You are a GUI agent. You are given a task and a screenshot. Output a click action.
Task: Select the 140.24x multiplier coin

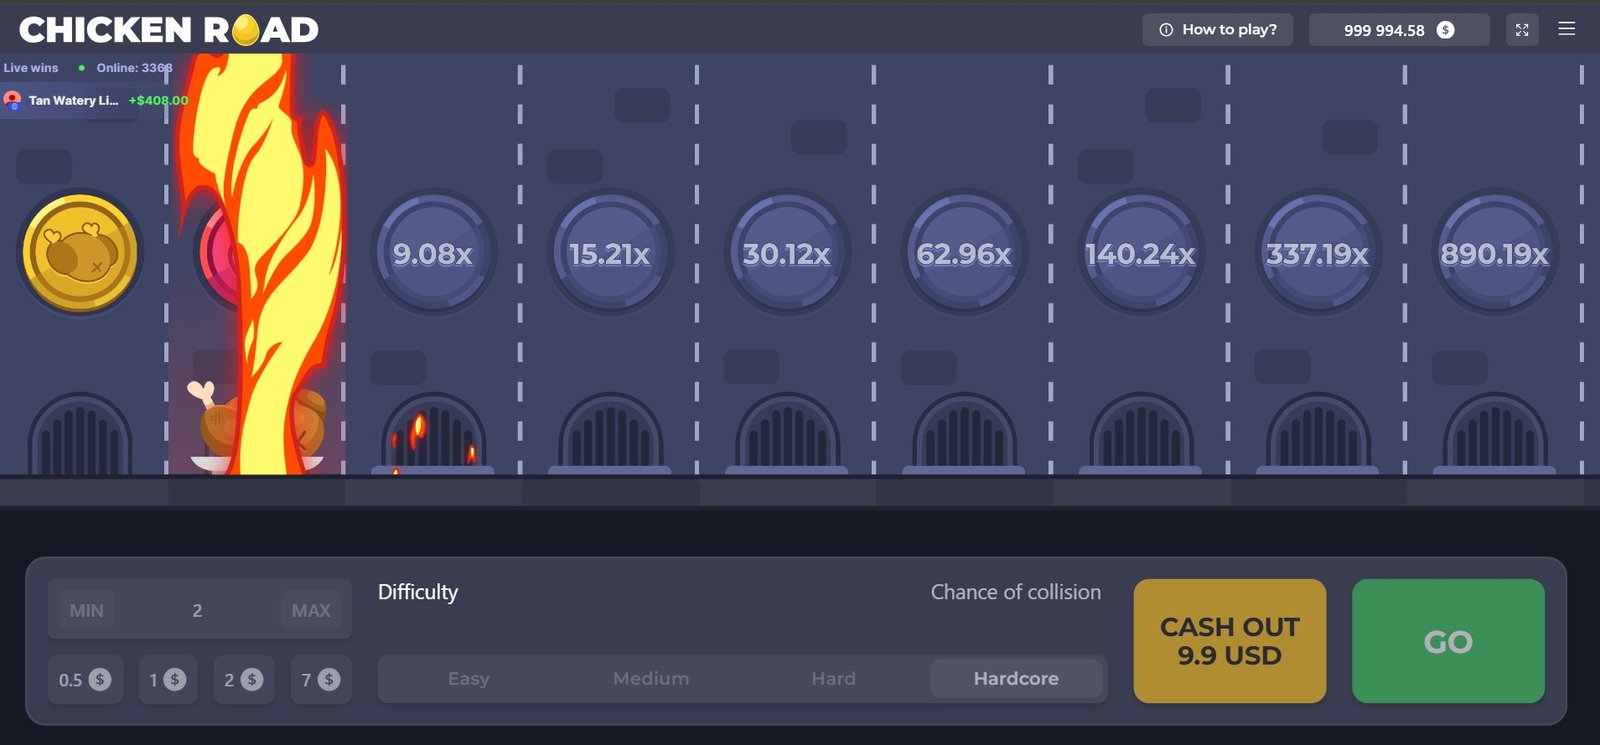point(1141,254)
